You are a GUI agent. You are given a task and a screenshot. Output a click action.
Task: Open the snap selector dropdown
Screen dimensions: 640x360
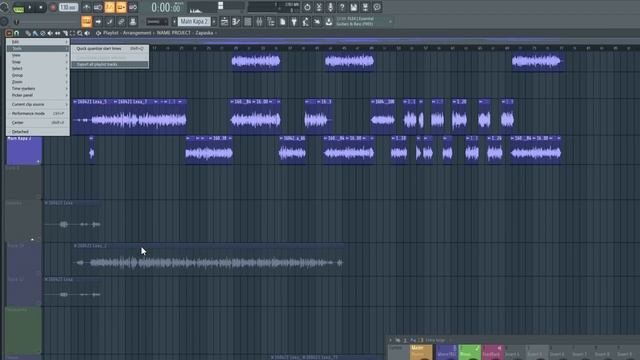coord(157,22)
